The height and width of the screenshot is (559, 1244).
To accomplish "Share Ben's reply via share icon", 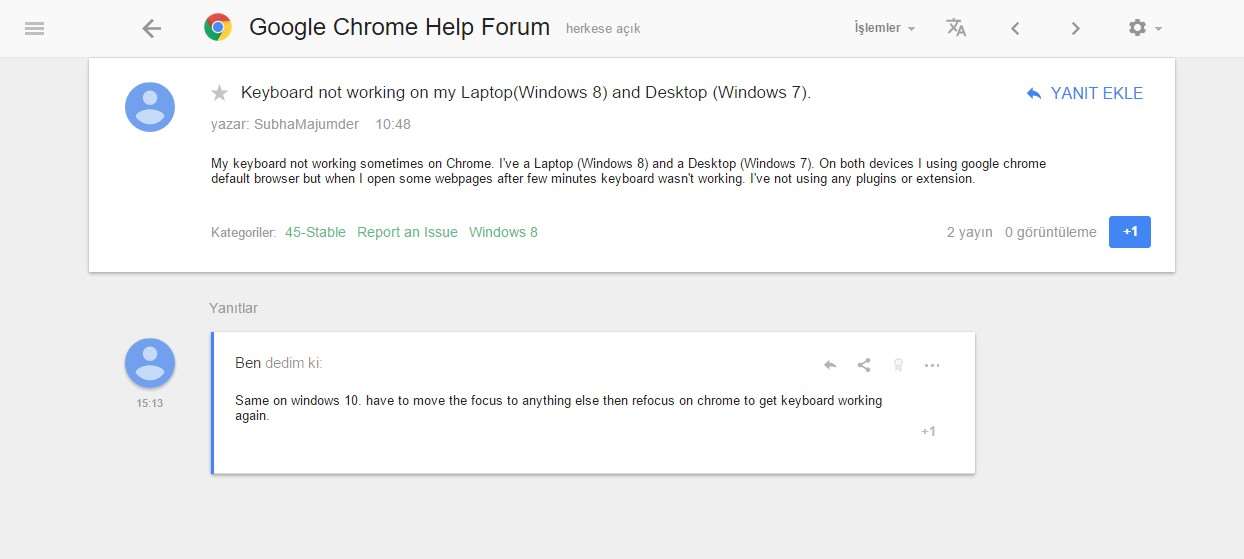I will click(864, 365).
